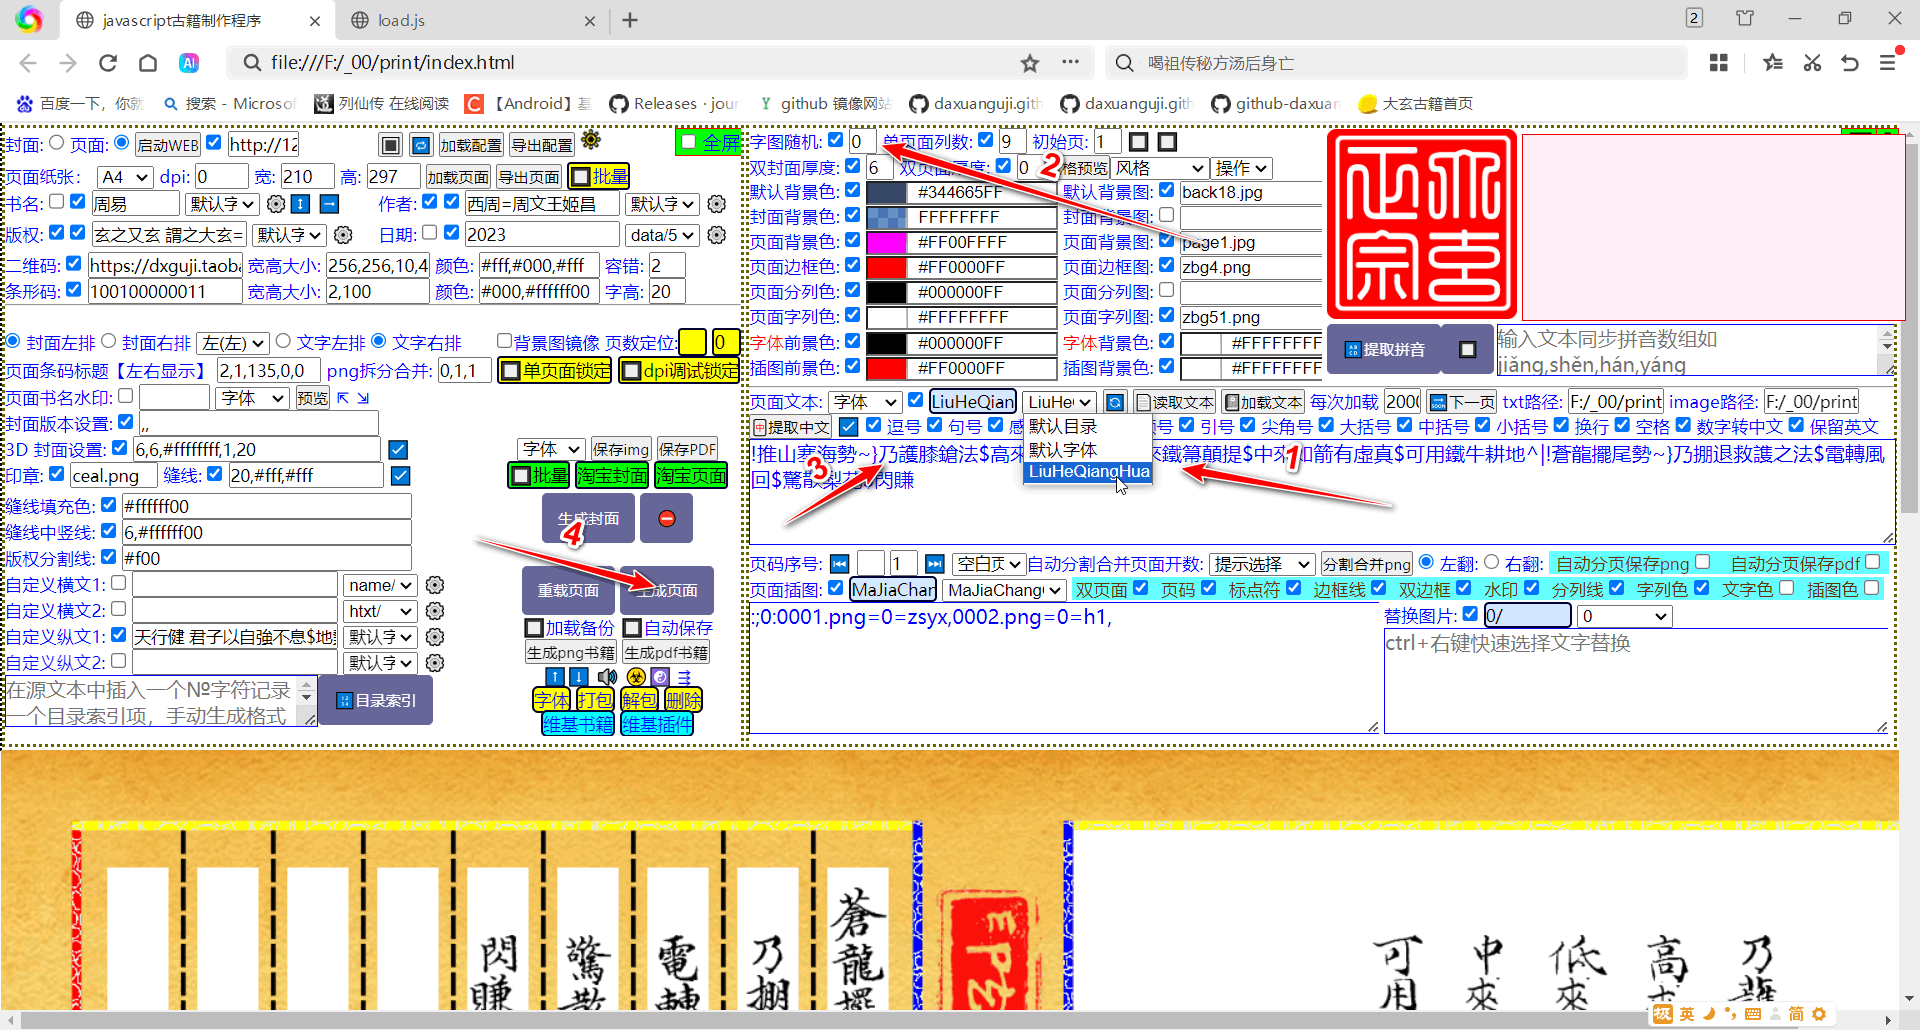
Task: Toggle the 水印 checkbox
Action: 1532,588
